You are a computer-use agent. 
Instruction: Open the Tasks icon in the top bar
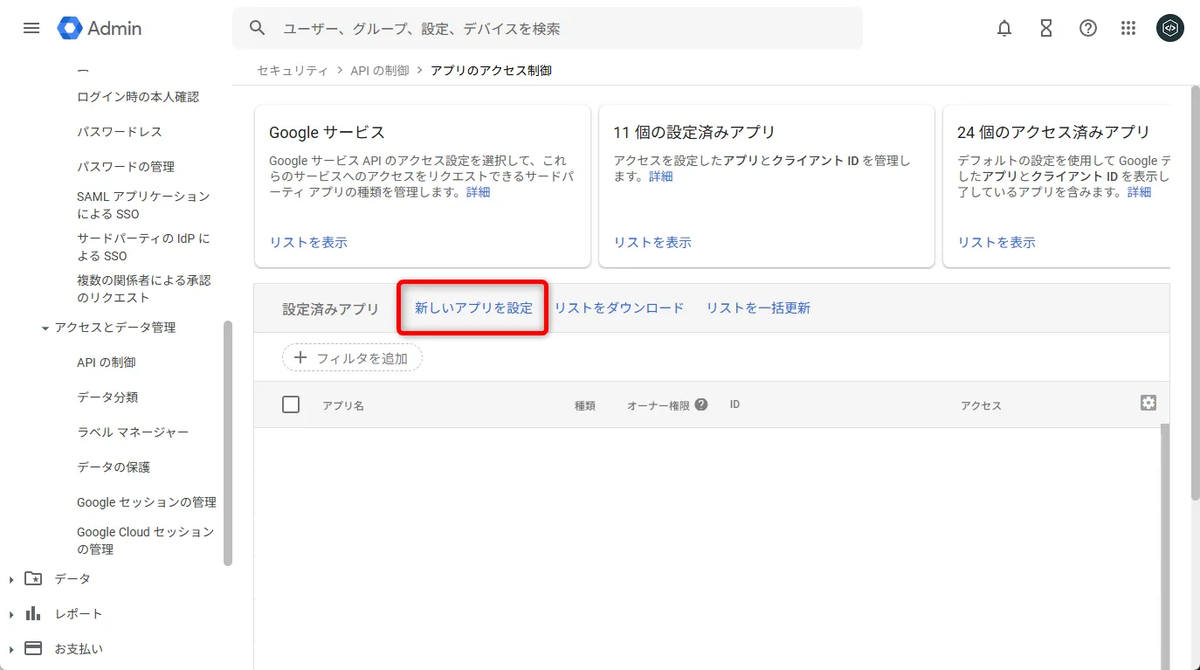1046,28
